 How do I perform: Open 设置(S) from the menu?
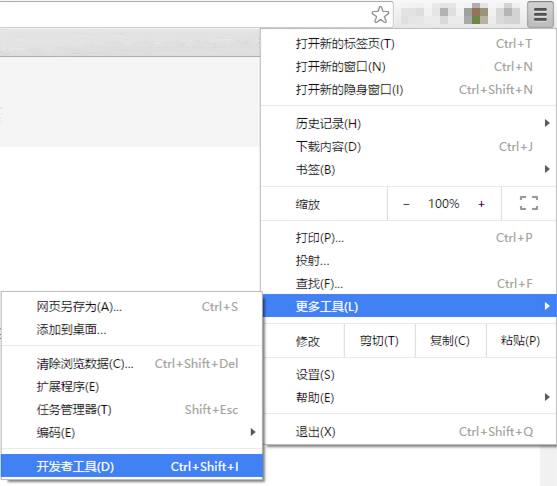(x=409, y=375)
